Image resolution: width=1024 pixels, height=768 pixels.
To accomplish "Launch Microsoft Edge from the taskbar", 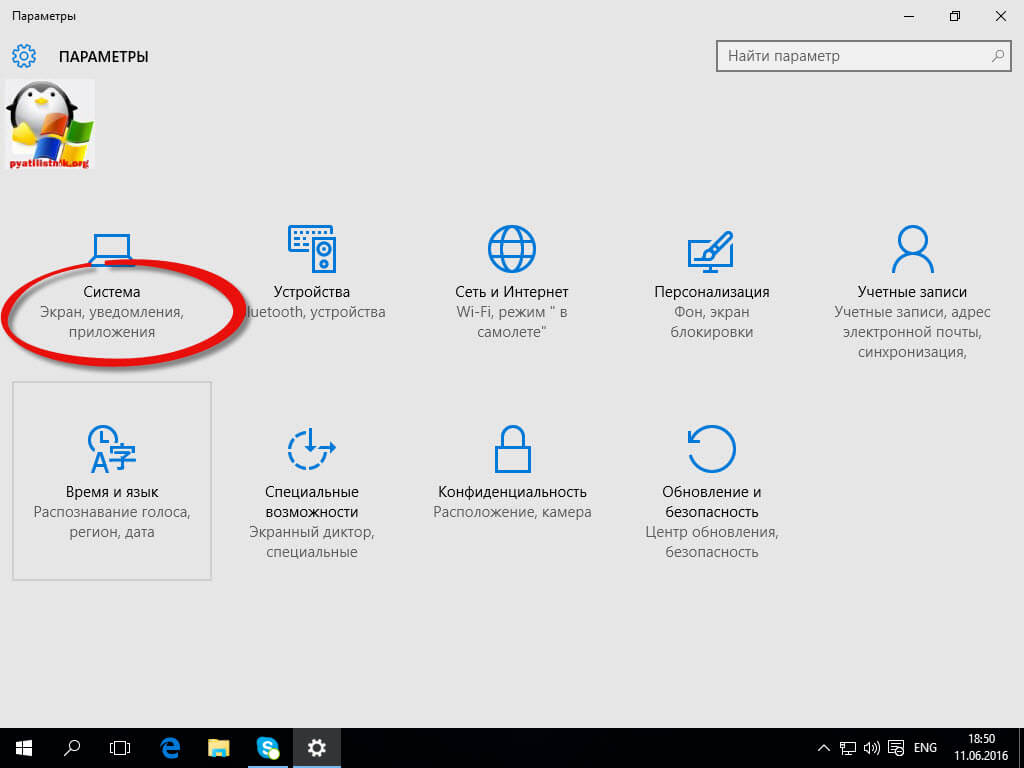I will [170, 747].
